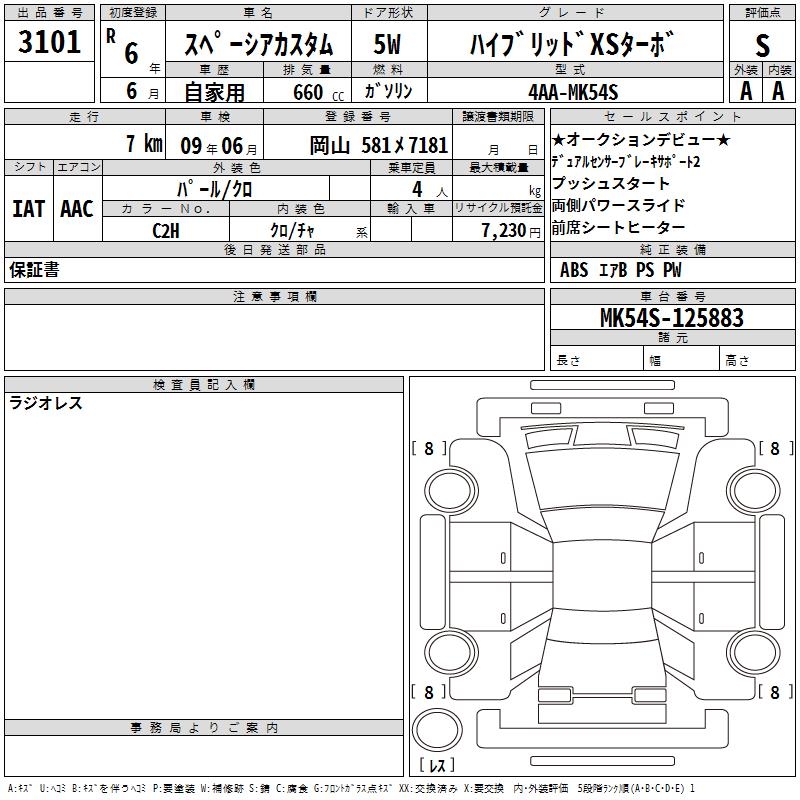Click the roof panel of car diagram
Screen dimensions: 800x800
pos(602,576)
